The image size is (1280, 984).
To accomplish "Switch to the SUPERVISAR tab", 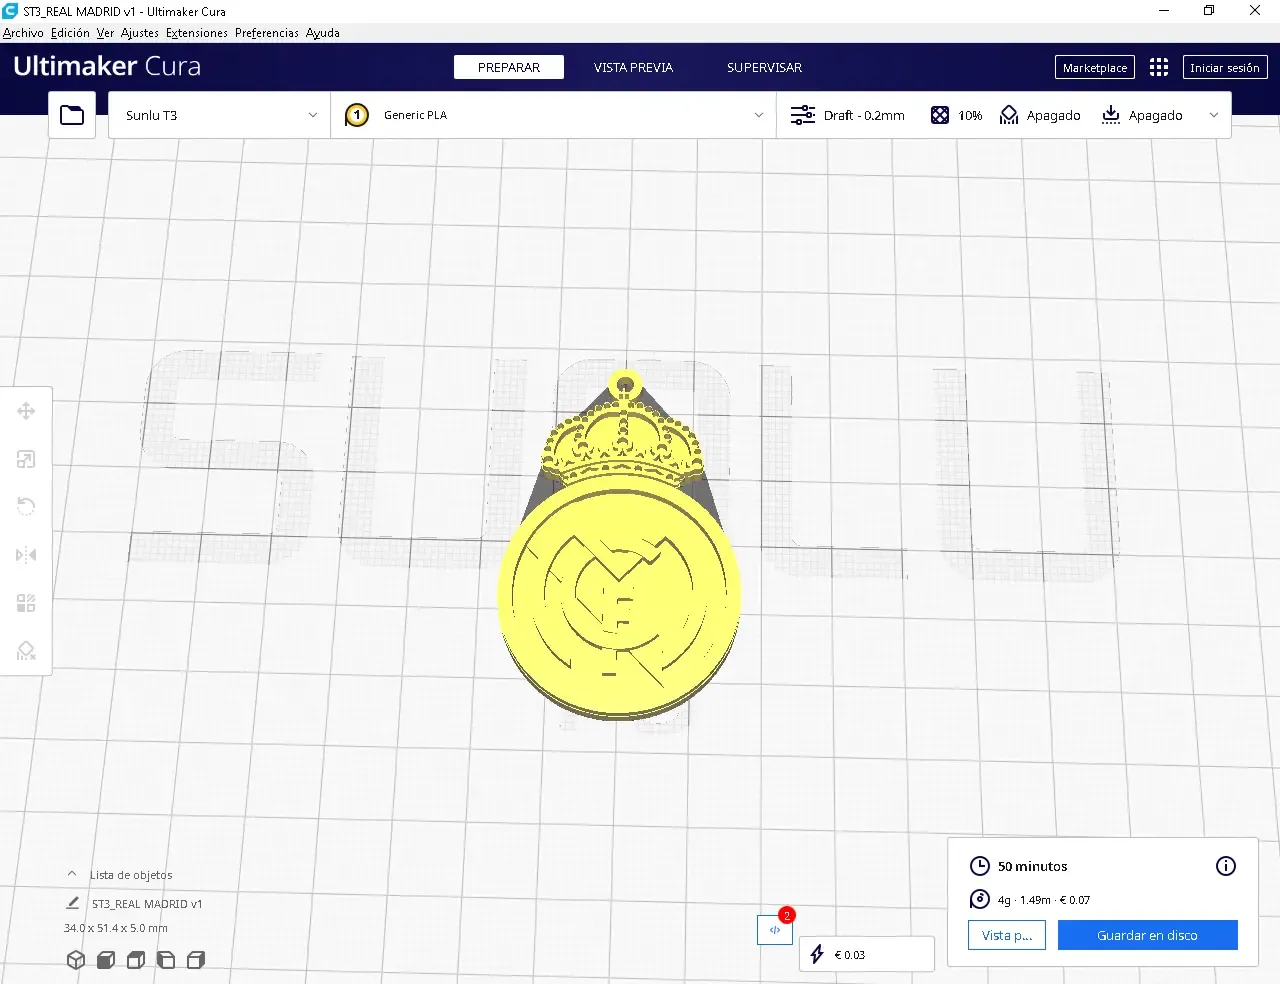I will (x=764, y=67).
